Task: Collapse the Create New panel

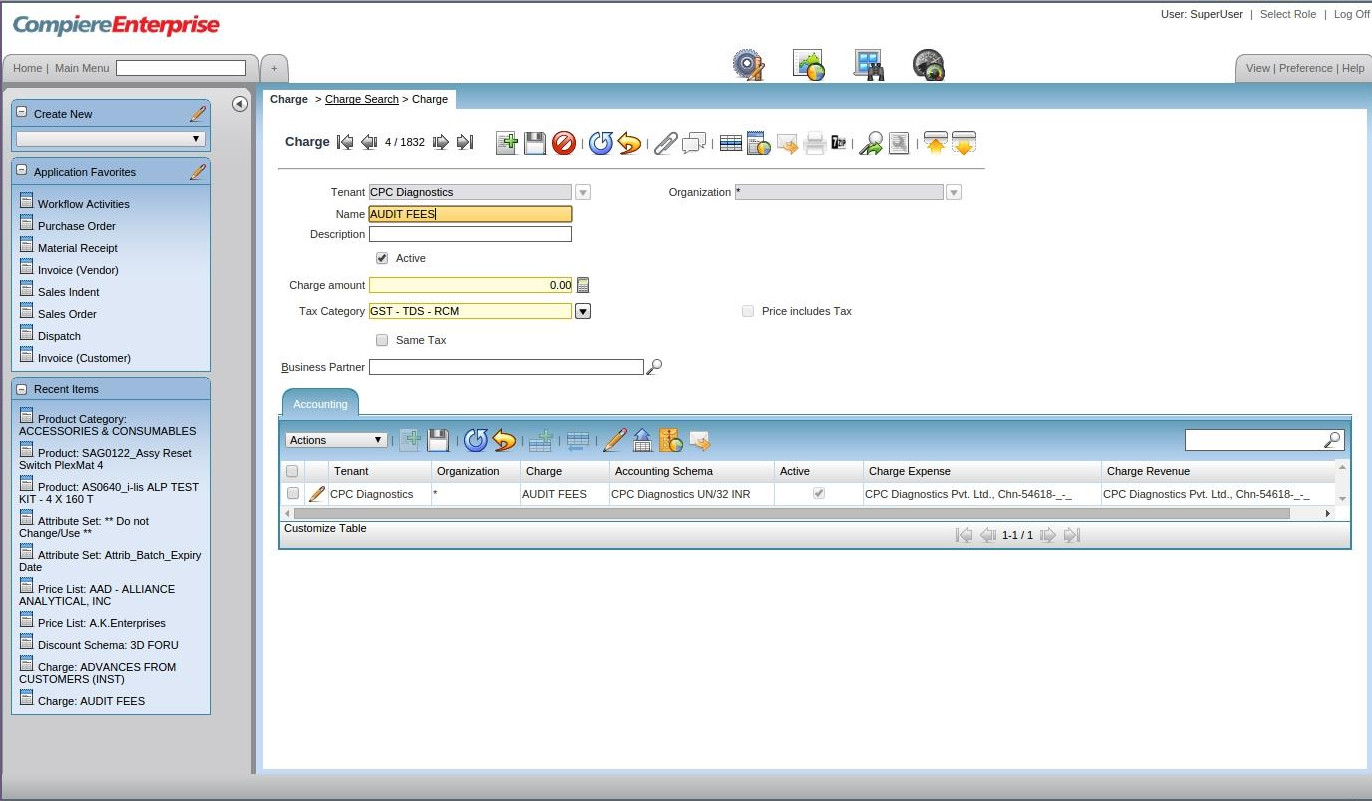Action: [22, 113]
